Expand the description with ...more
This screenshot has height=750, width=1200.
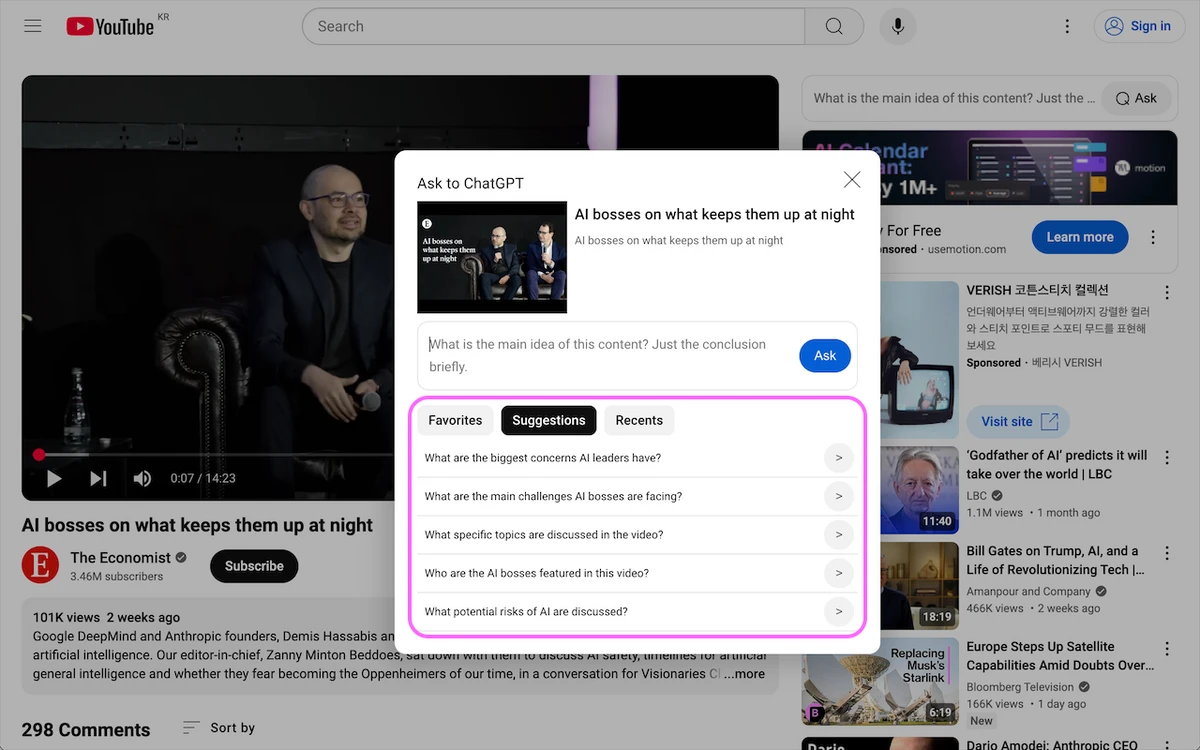[x=744, y=674]
